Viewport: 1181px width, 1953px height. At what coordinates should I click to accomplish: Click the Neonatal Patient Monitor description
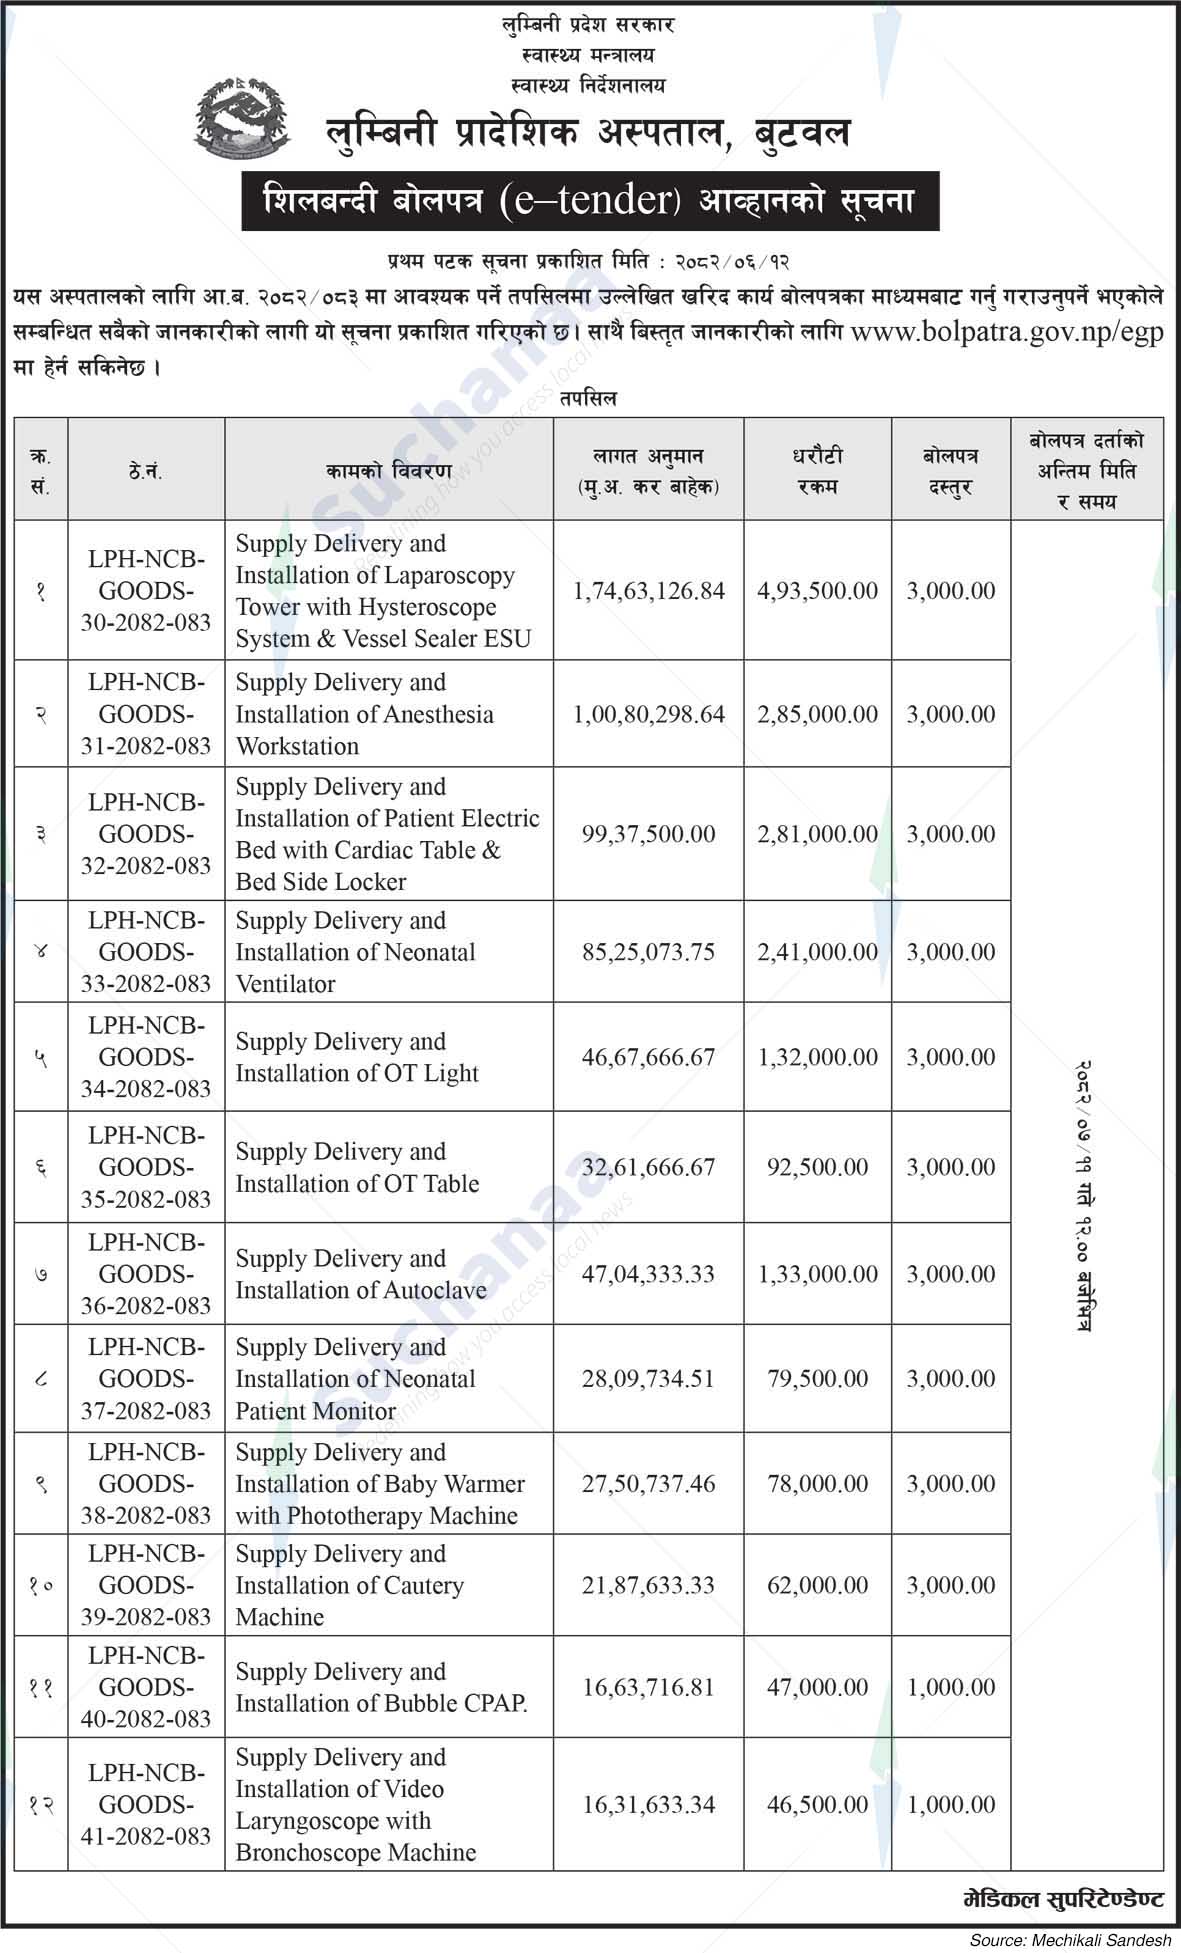coord(355,1379)
